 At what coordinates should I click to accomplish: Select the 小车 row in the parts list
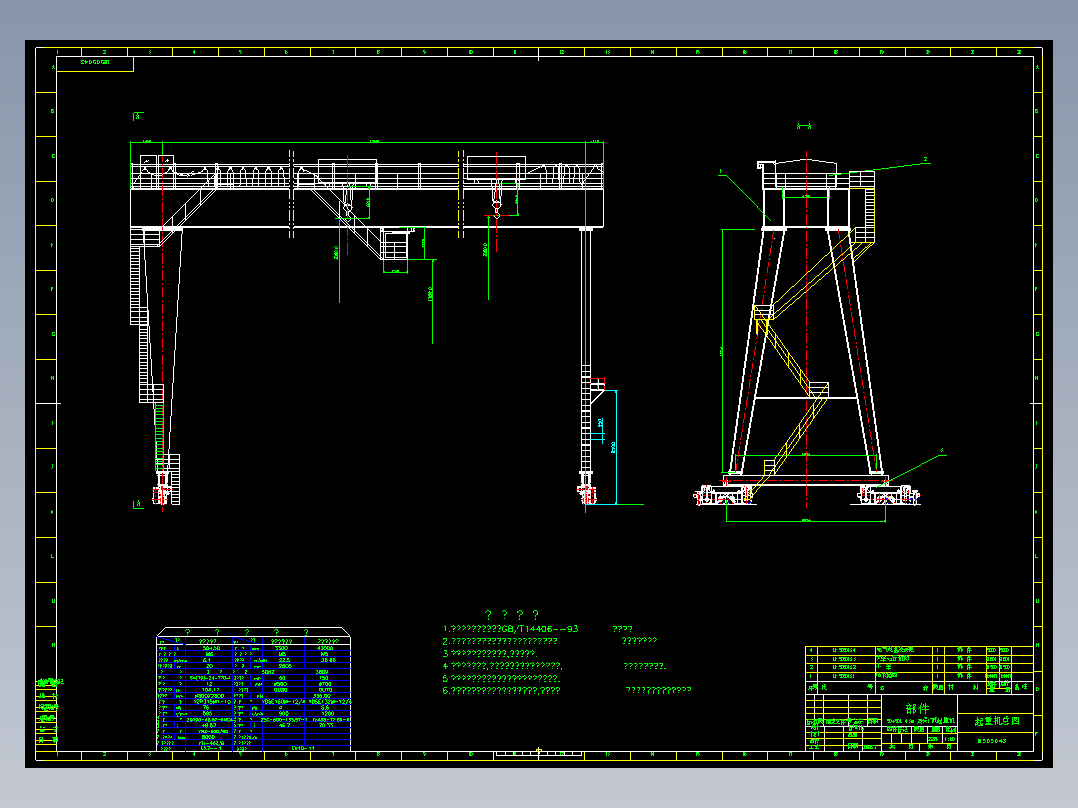coord(919,667)
